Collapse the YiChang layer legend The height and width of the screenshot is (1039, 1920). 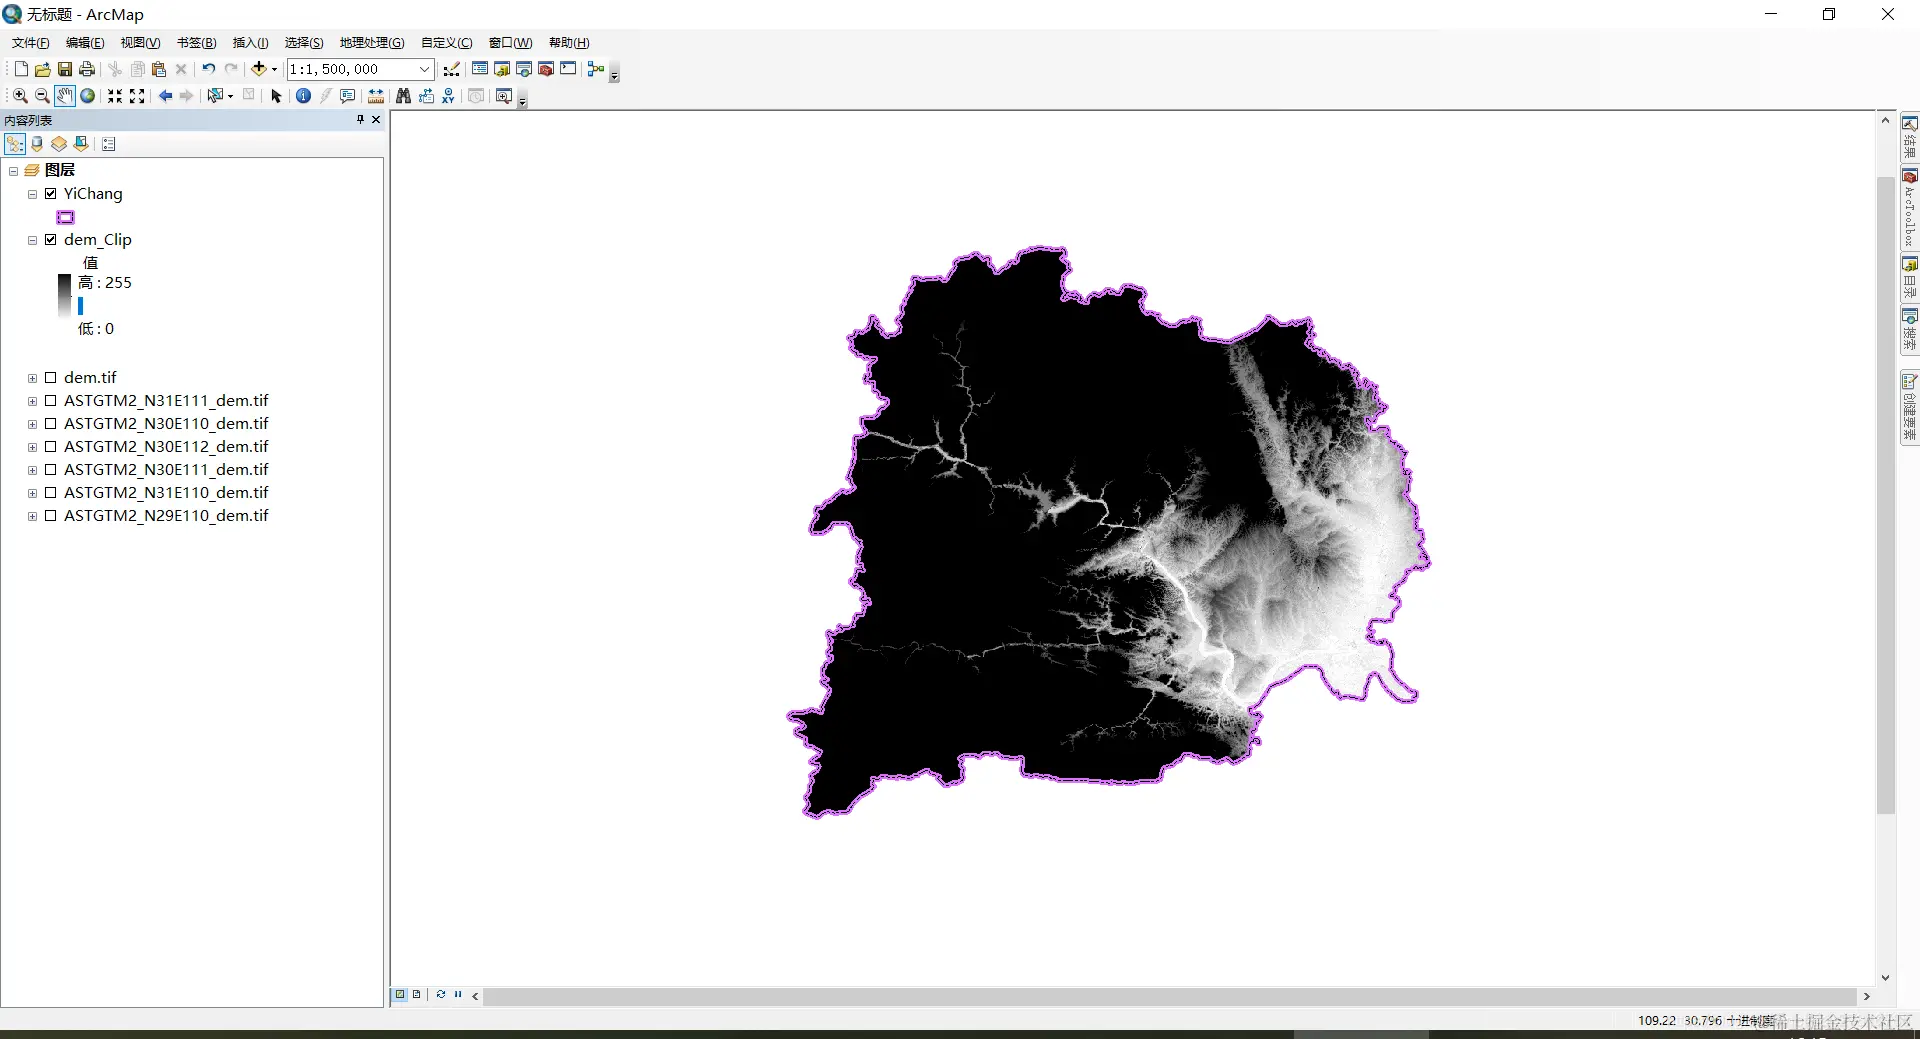click(32, 194)
